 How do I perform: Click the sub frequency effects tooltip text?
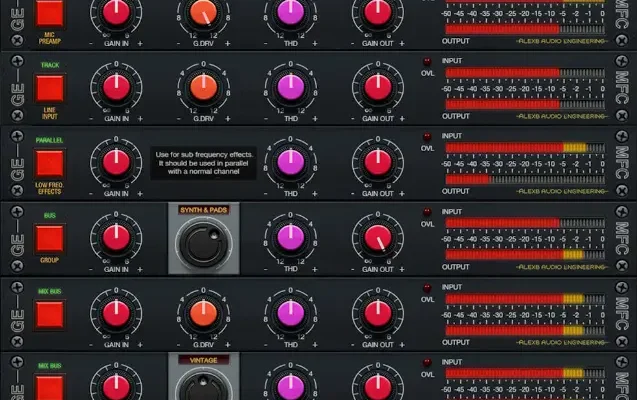pyautogui.click(x=203, y=162)
